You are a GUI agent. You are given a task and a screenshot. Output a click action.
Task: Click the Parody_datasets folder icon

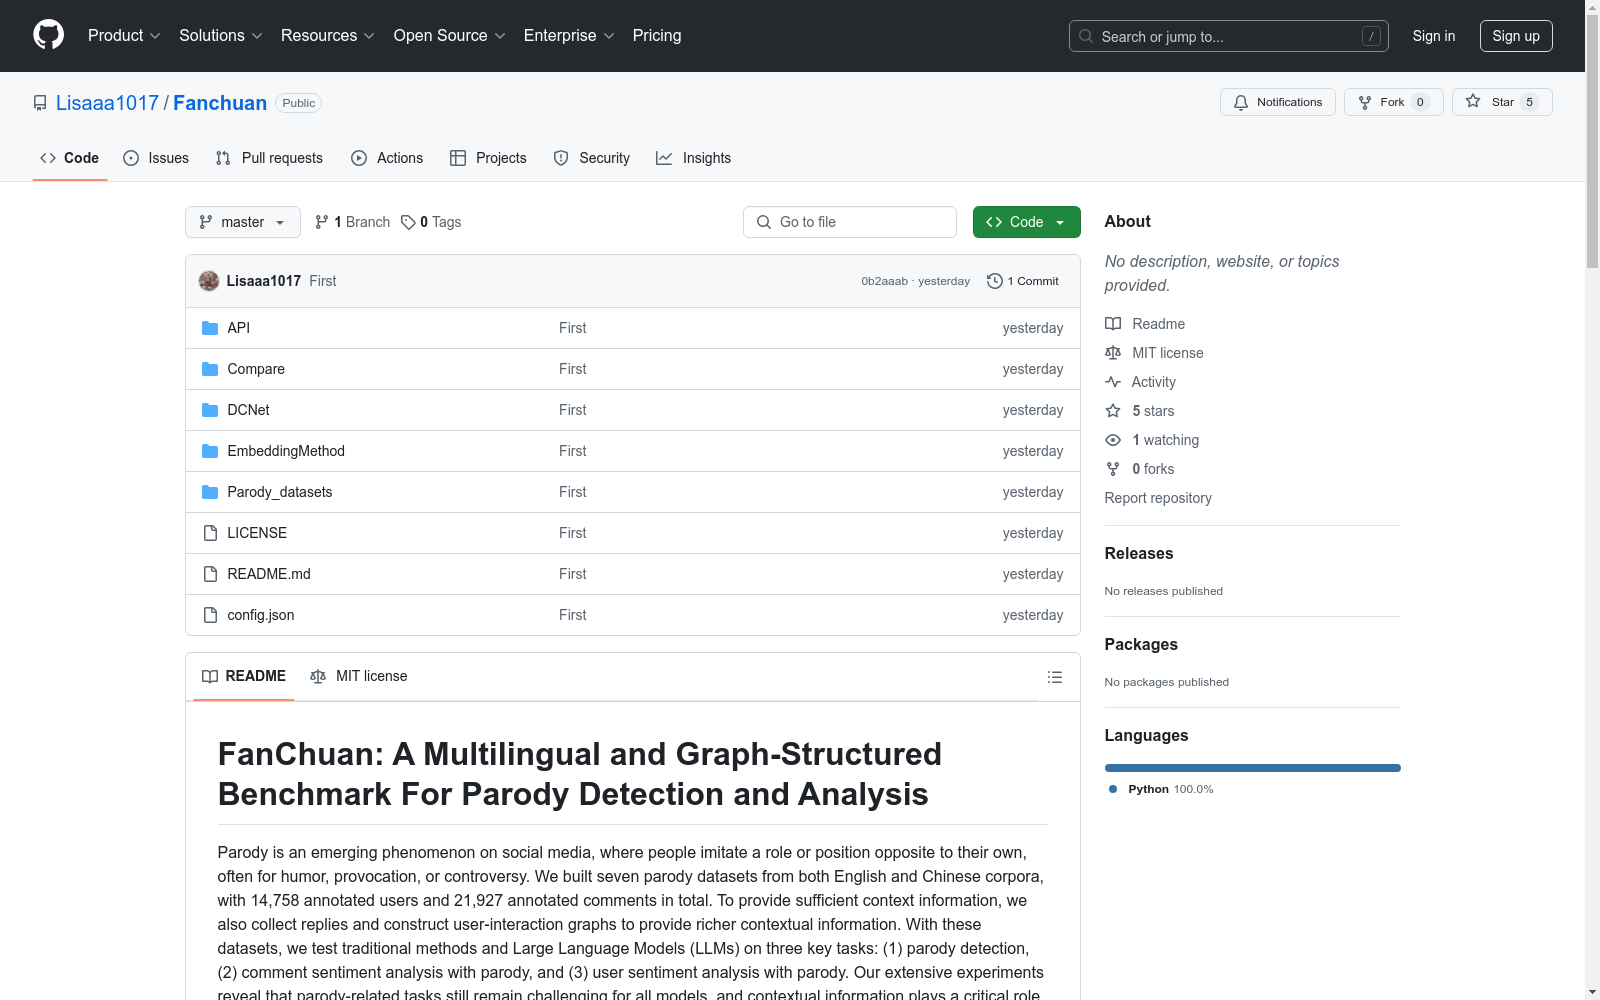click(210, 492)
